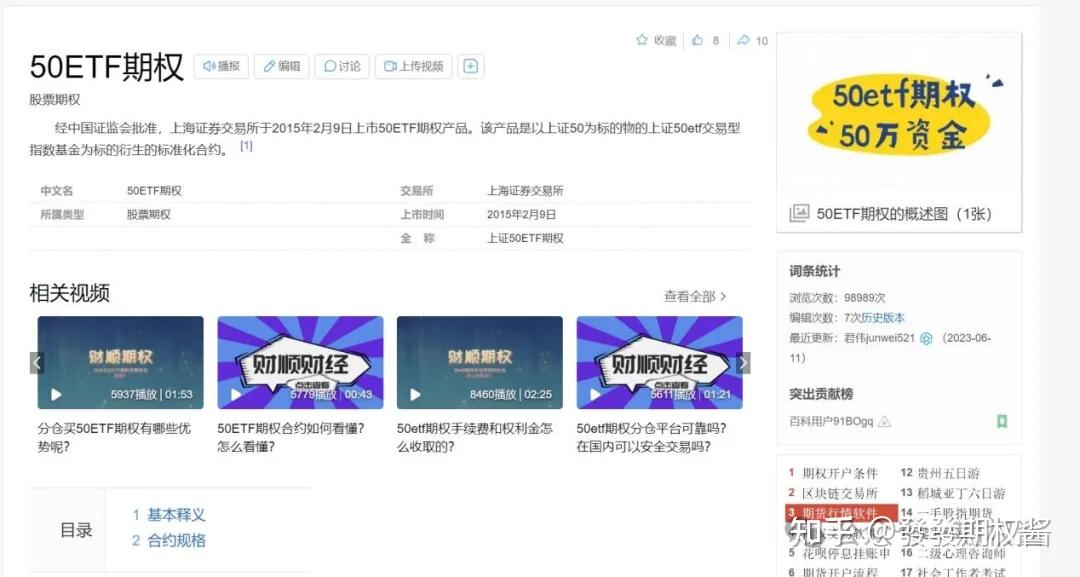Viewport: 1080px width, 577px height.
Task: Show previous videos with left carousel arrow
Action: click(x=37, y=362)
